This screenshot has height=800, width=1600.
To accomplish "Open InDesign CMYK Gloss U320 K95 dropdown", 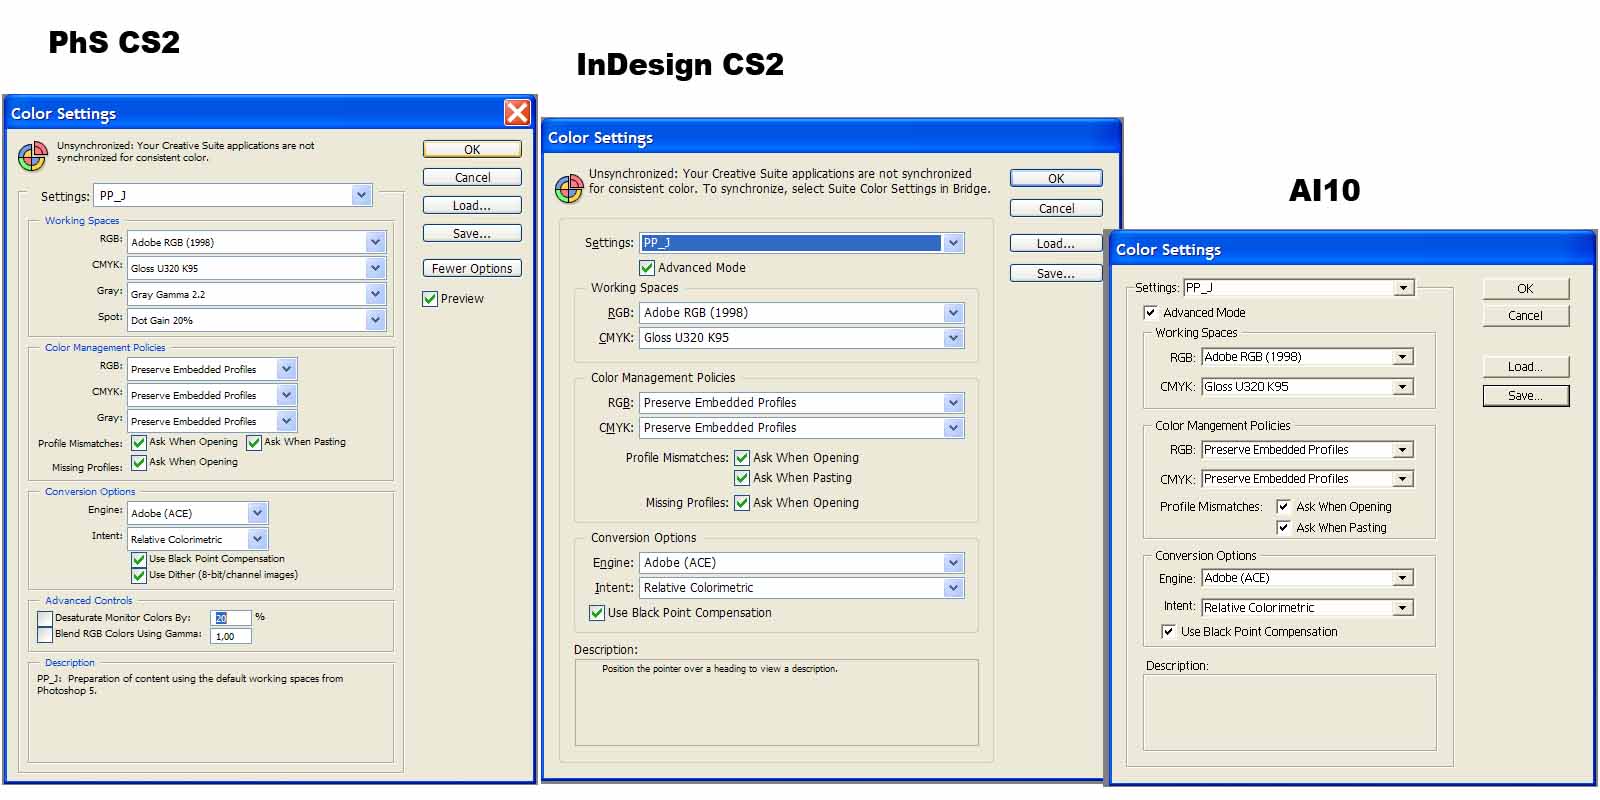I will [x=802, y=338].
